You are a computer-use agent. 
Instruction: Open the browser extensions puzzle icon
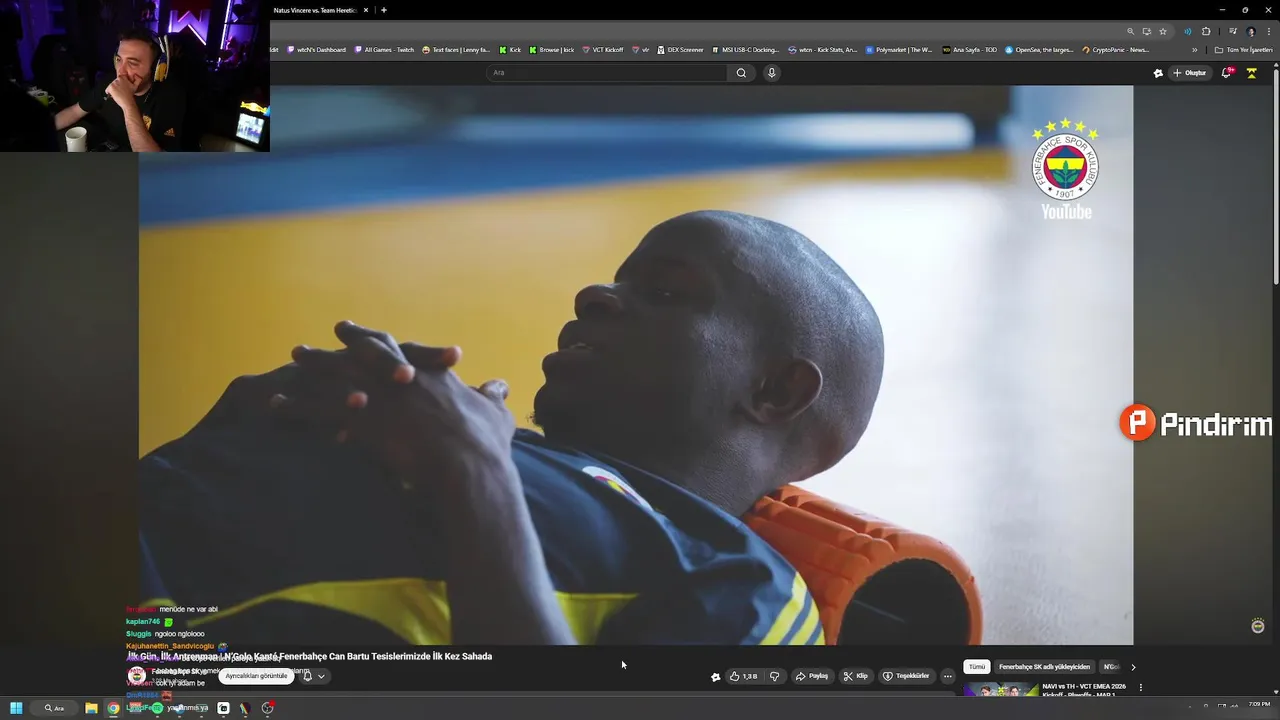pos(1206,31)
